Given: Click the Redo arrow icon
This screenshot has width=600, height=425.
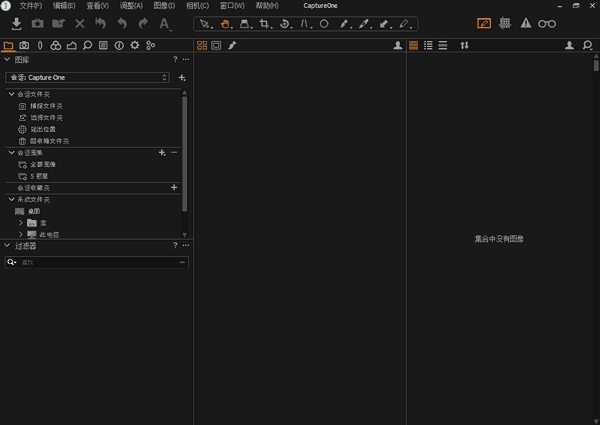Looking at the screenshot, I should [143, 24].
